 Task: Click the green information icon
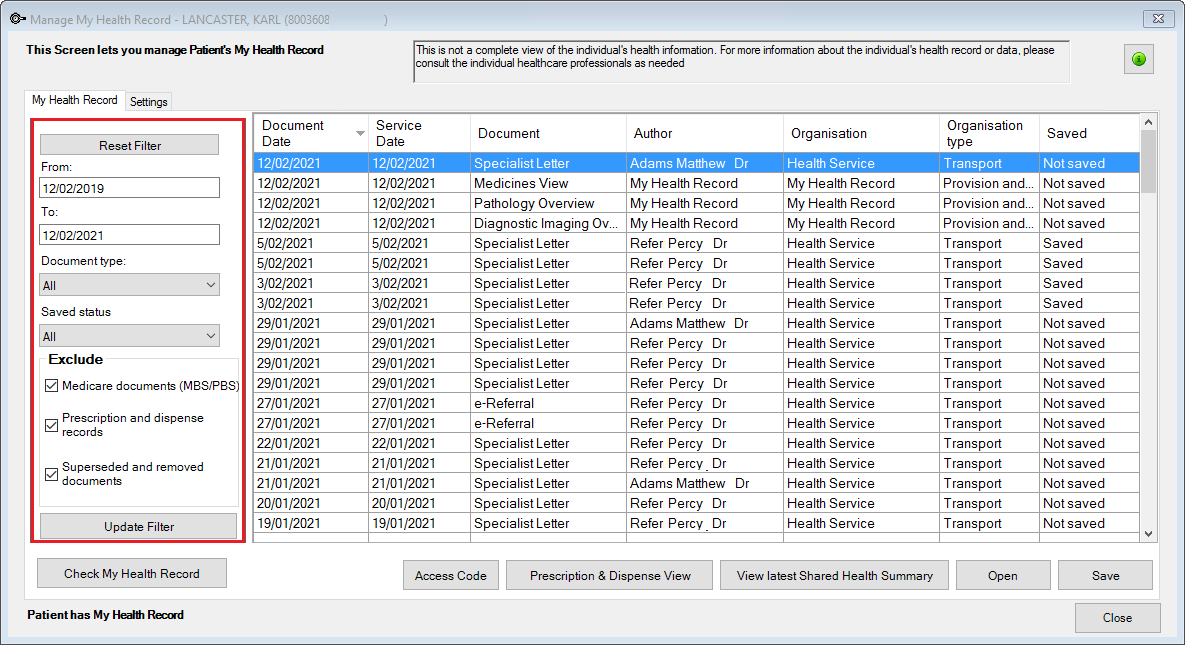[x=1139, y=59]
